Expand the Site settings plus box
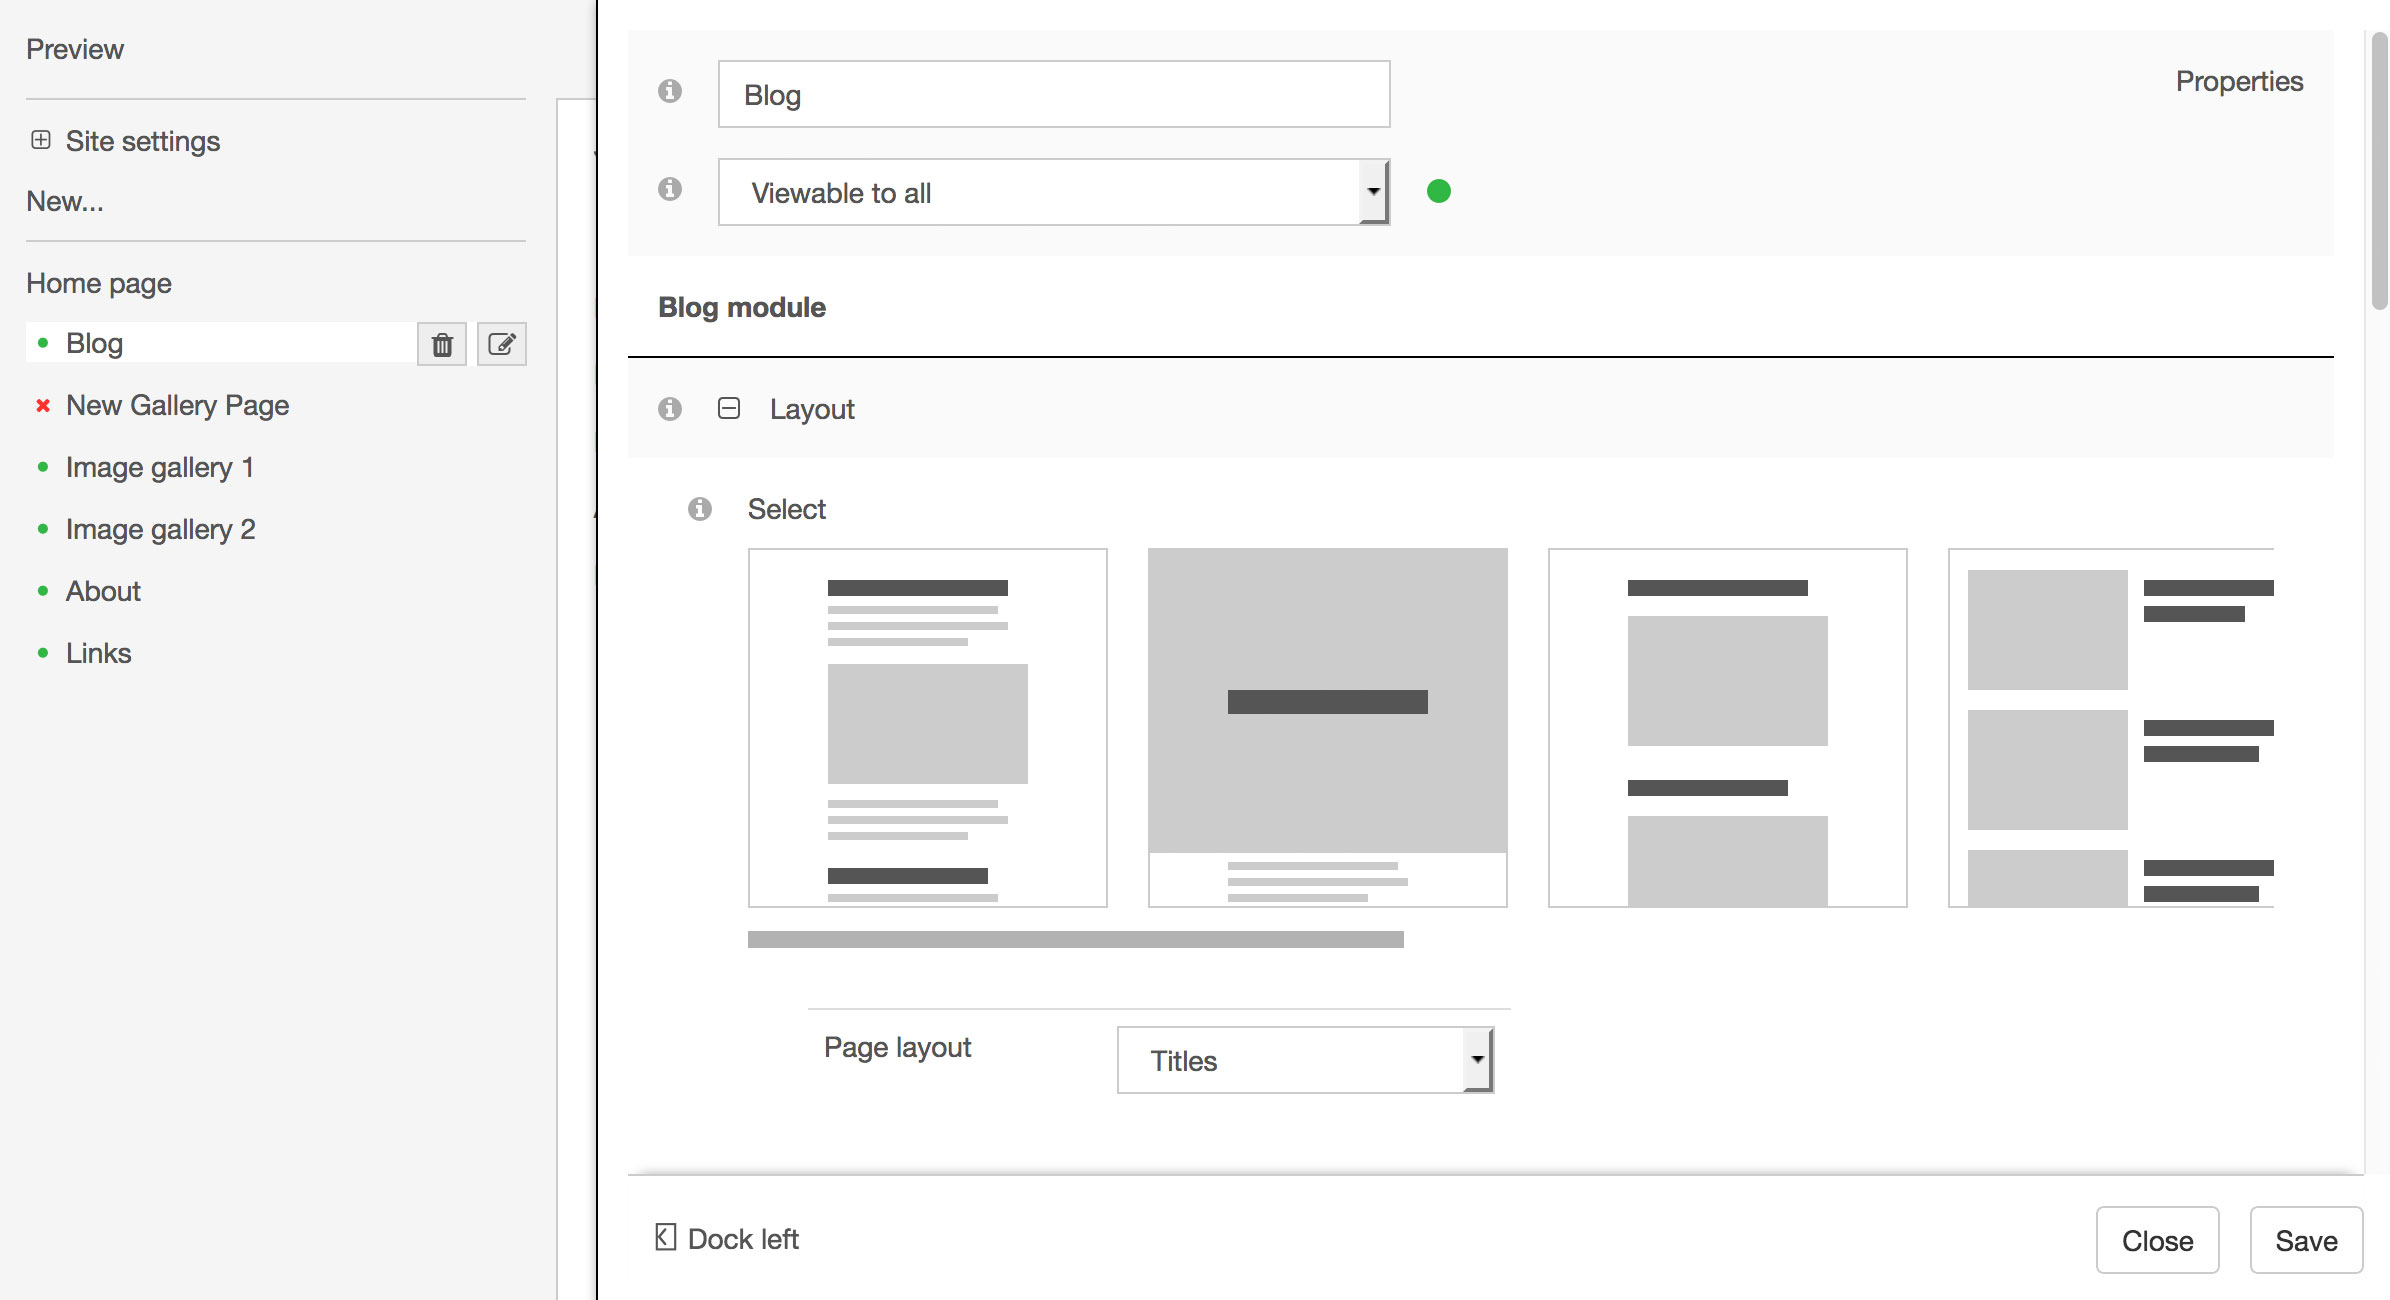 point(41,140)
